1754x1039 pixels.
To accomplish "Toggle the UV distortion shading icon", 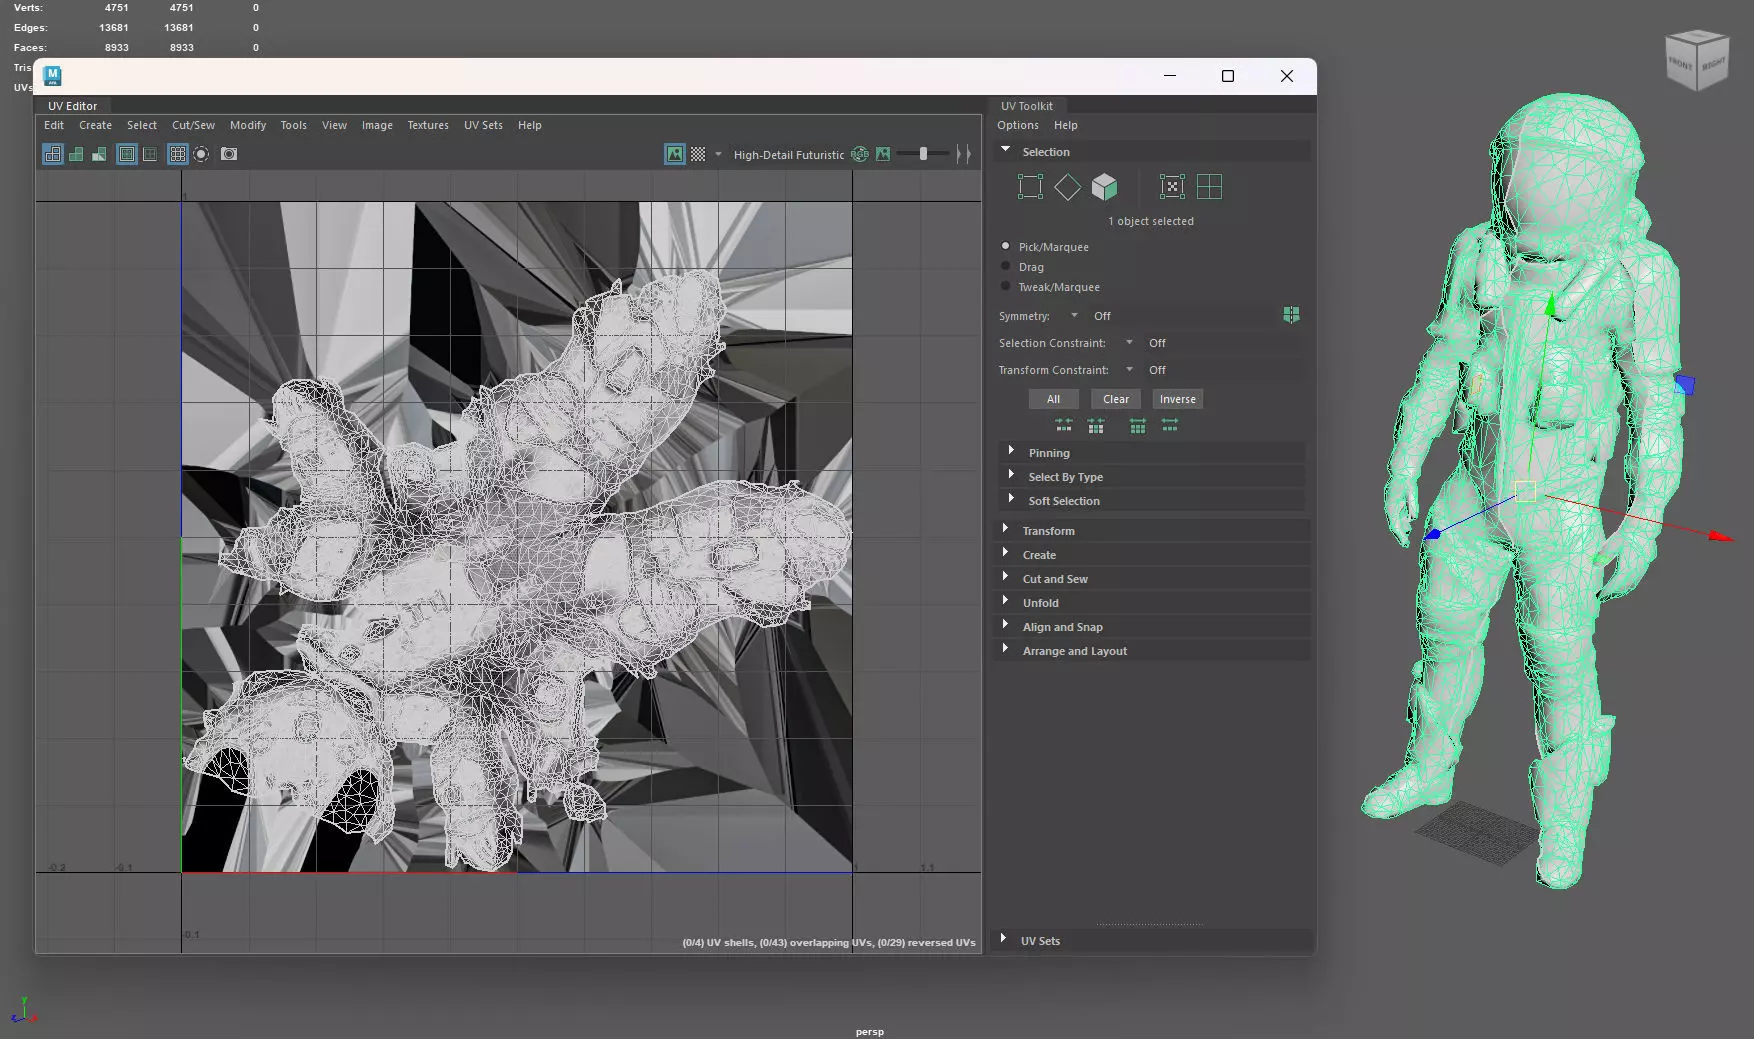I will pos(99,154).
